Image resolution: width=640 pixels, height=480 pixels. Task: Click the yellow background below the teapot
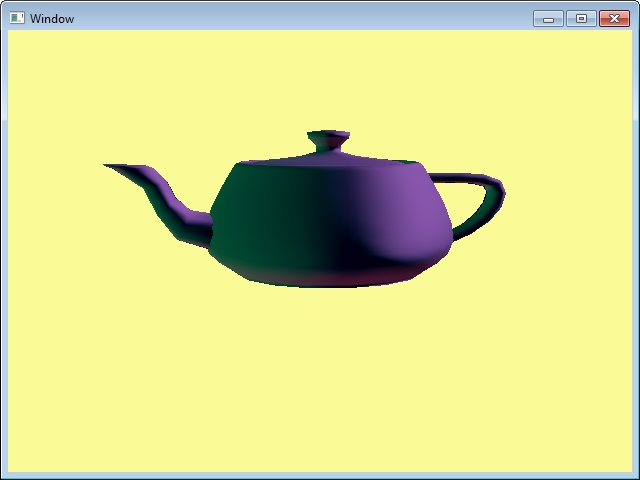(x=320, y=380)
